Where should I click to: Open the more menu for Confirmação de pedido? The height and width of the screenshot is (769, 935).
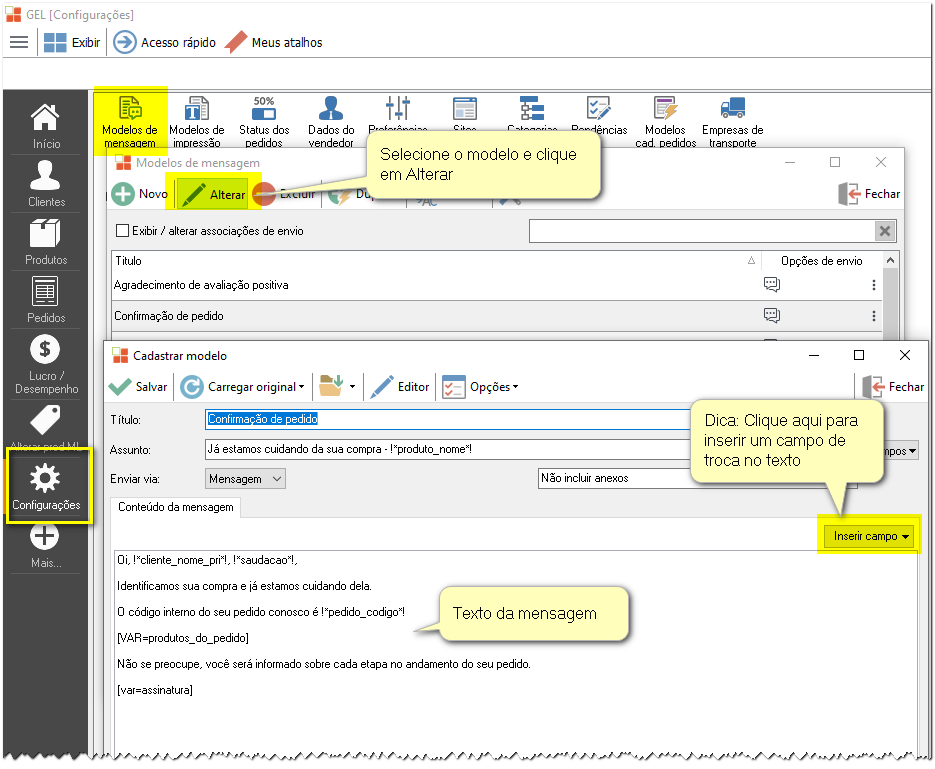874,316
